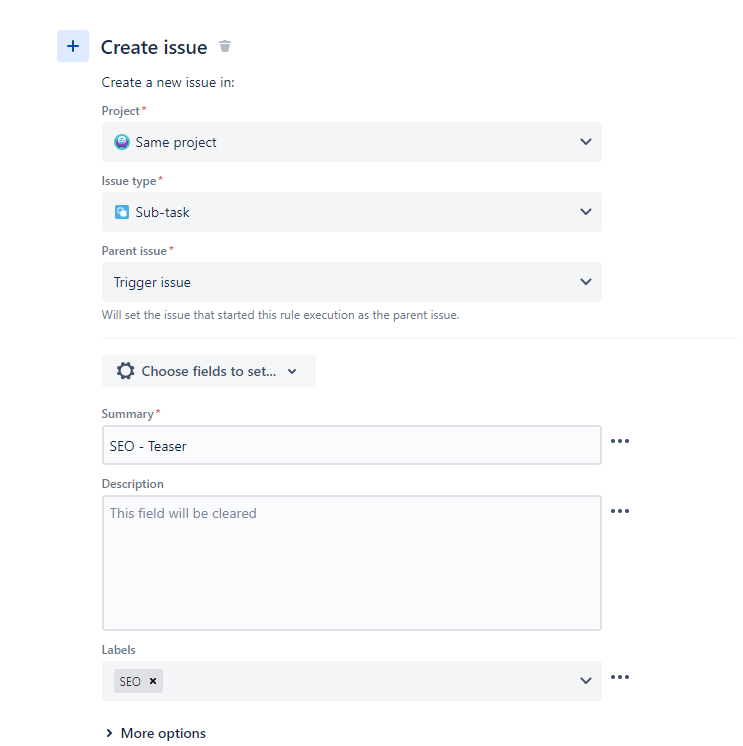Open the Choose fields to set menu

point(209,371)
